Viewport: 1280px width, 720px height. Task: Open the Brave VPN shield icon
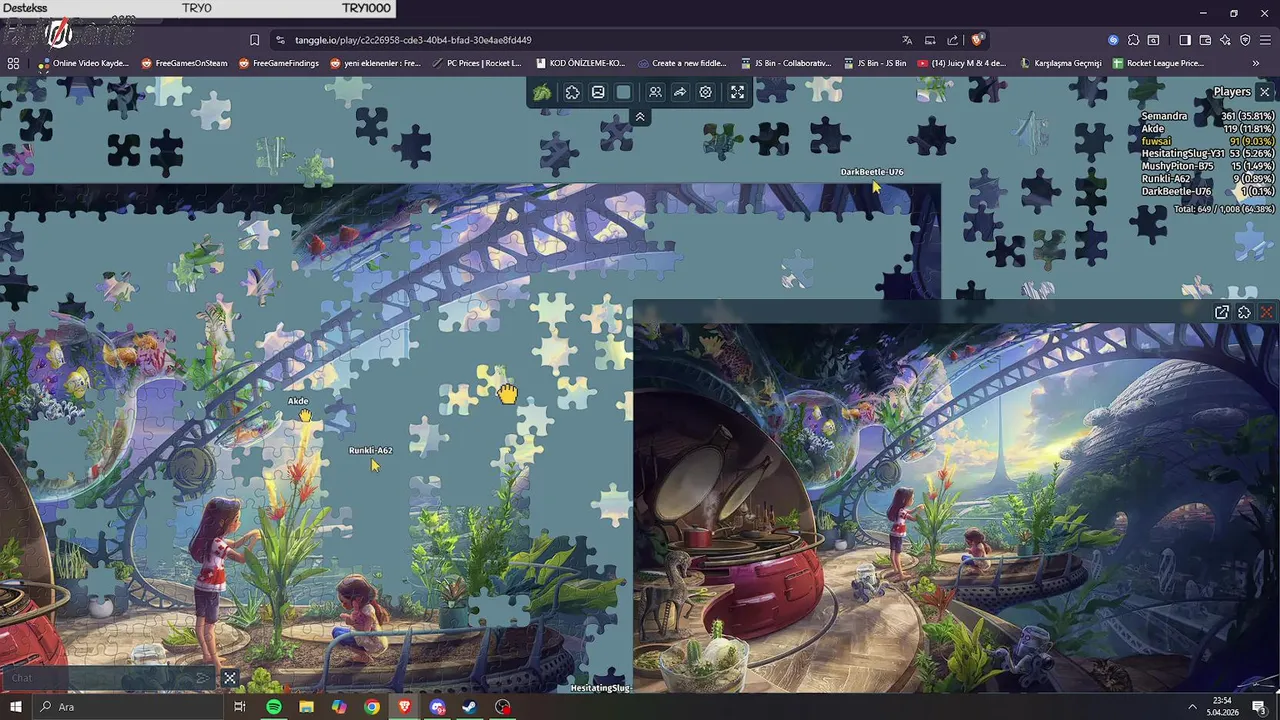pyautogui.click(x=1245, y=40)
